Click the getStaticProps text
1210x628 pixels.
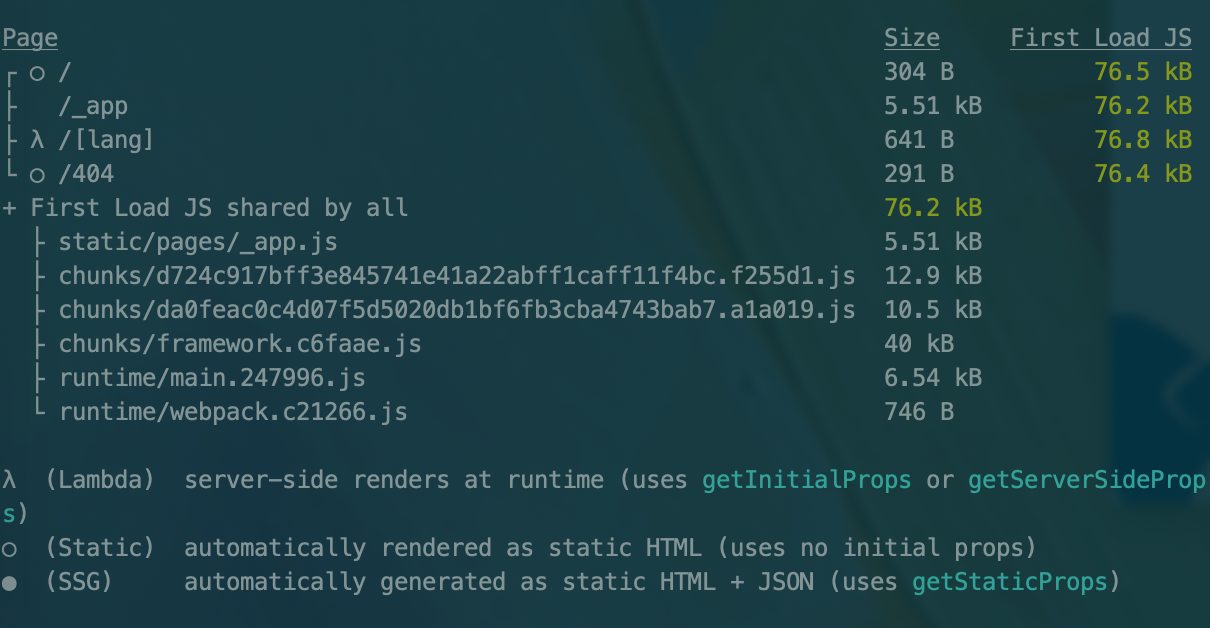click(x=1009, y=582)
